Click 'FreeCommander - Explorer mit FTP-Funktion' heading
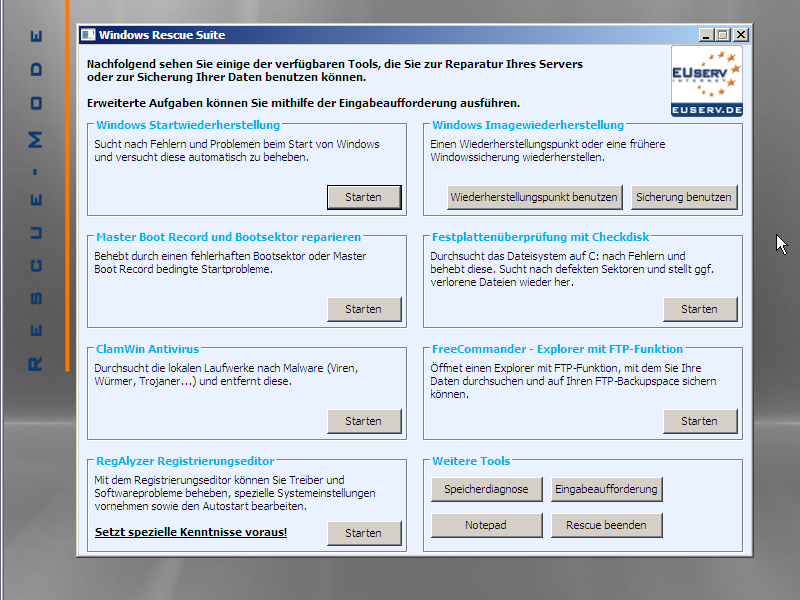This screenshot has width=800, height=600. pyautogui.click(x=557, y=349)
